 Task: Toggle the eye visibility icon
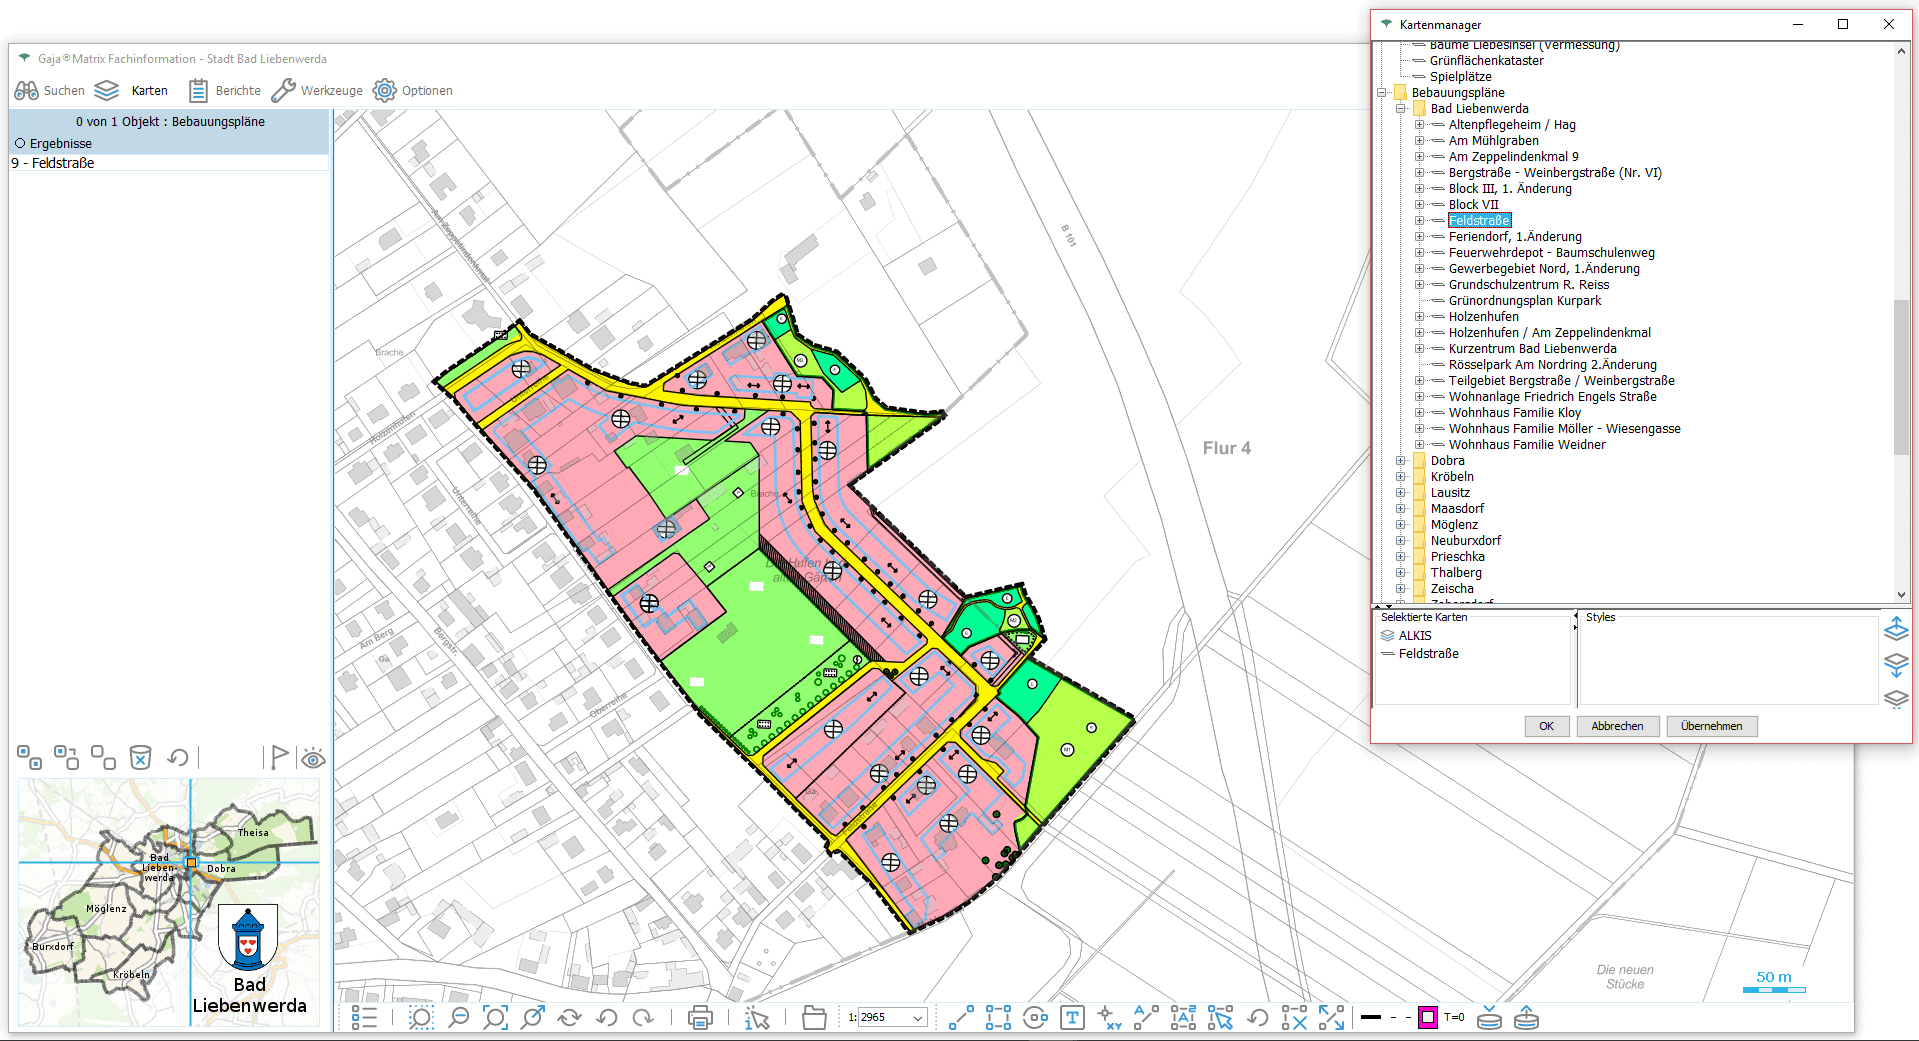tap(313, 758)
